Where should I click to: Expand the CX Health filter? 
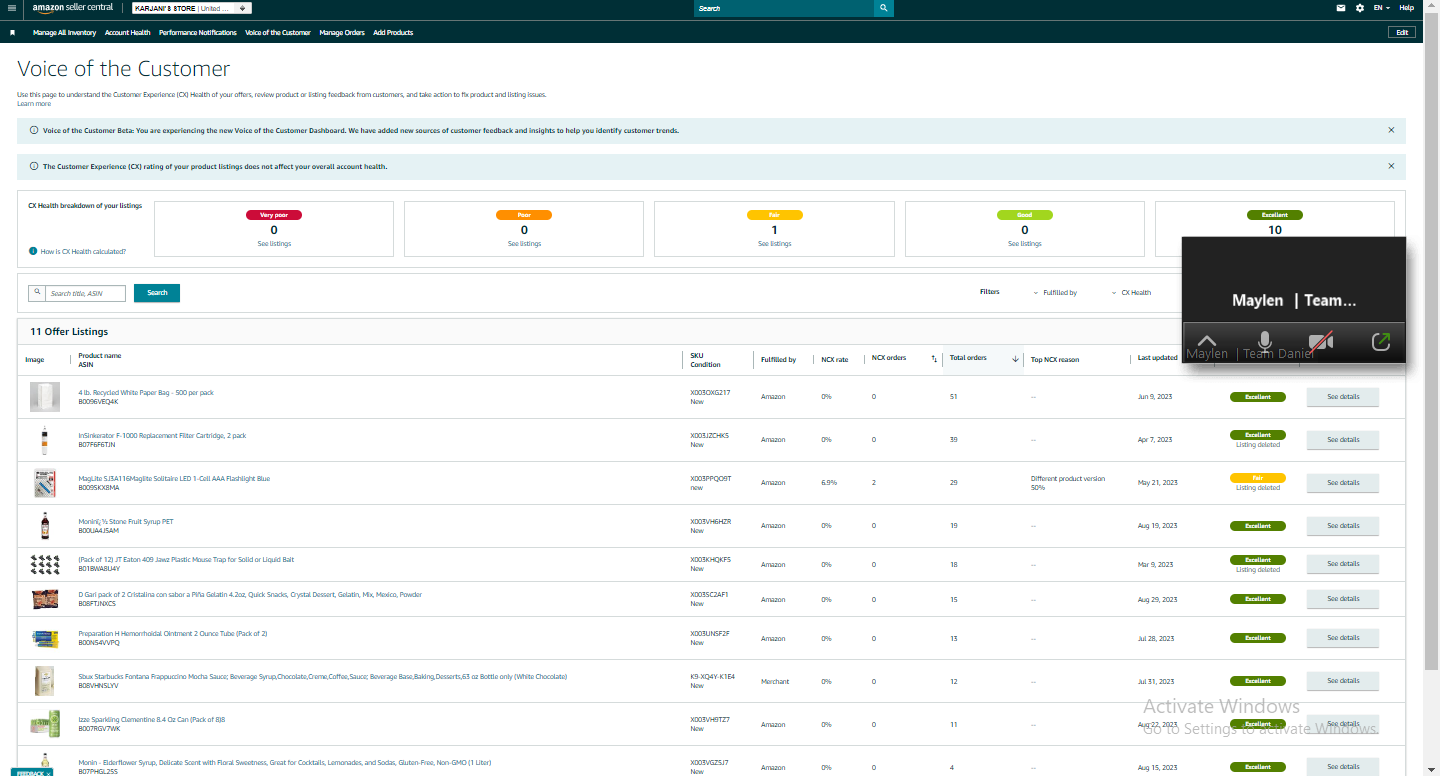coord(1132,293)
